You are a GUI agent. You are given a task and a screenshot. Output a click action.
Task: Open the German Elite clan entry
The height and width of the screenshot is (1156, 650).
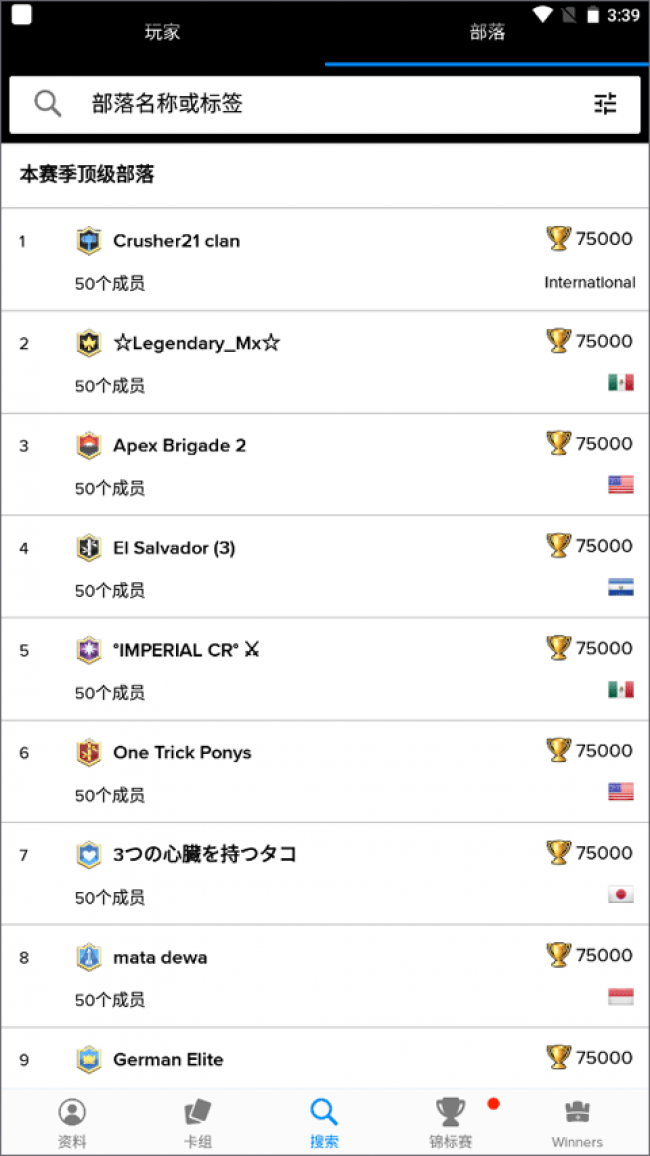click(168, 1059)
